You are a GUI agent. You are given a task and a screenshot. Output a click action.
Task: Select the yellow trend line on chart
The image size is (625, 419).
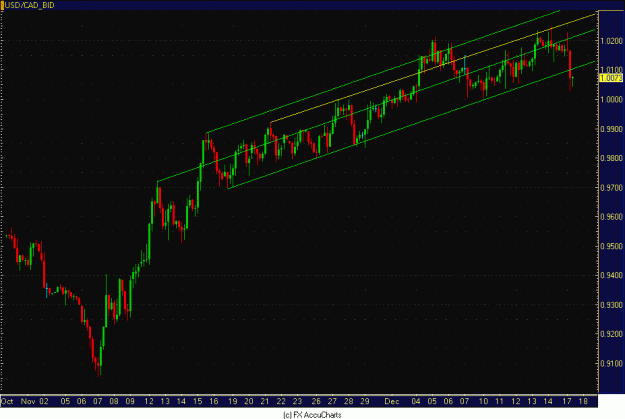click(432, 69)
